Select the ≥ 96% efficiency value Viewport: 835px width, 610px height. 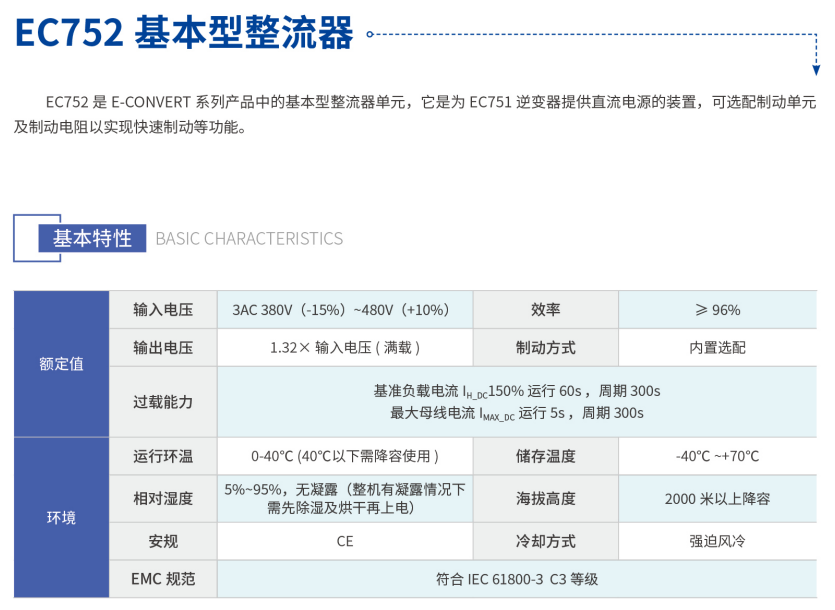pyautogui.click(x=717, y=310)
